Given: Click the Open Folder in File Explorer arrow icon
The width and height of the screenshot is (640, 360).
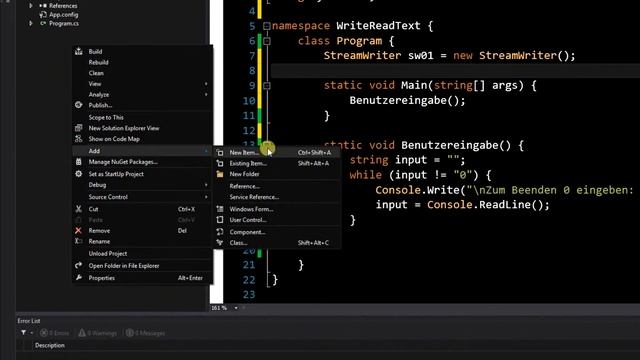Looking at the screenshot, I should pyautogui.click(x=78, y=265).
